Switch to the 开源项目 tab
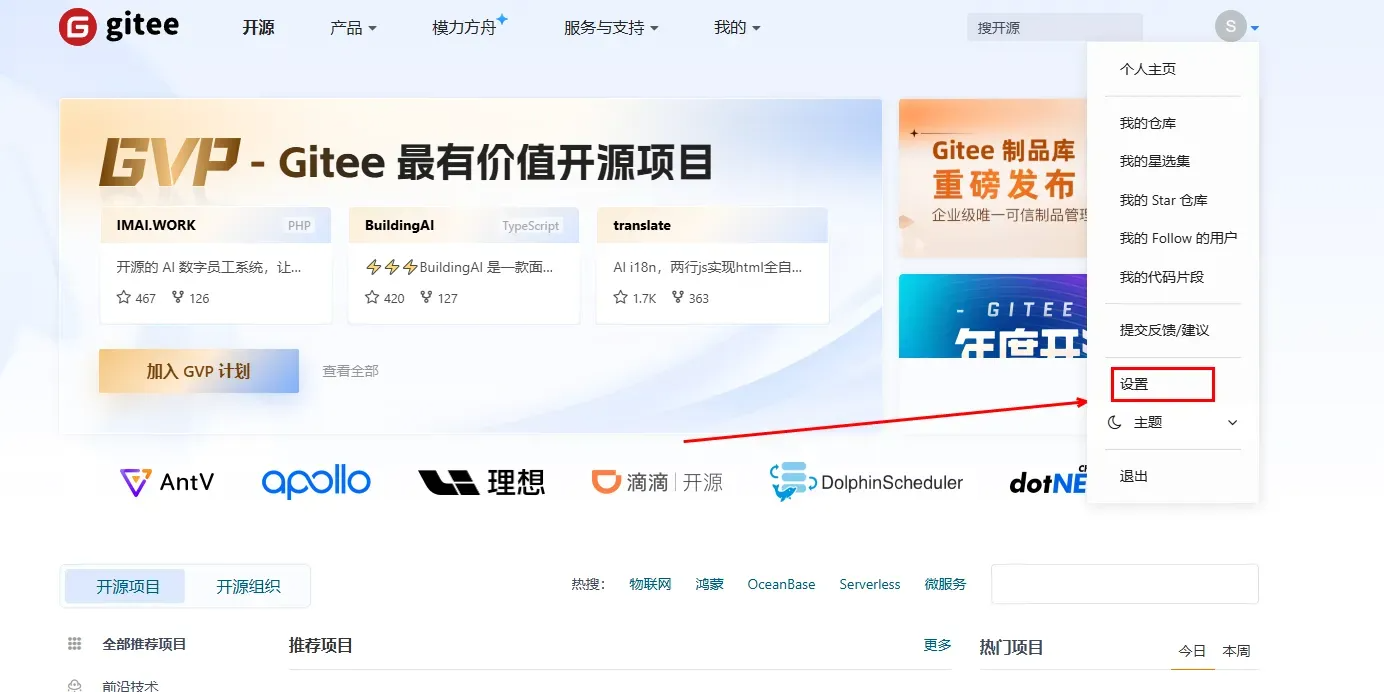The image size is (1384, 692). 125,586
